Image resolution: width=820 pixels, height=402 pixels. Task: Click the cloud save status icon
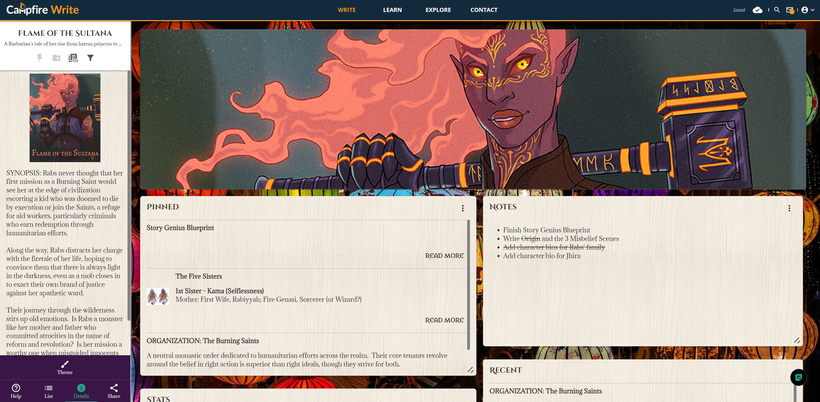pos(757,10)
